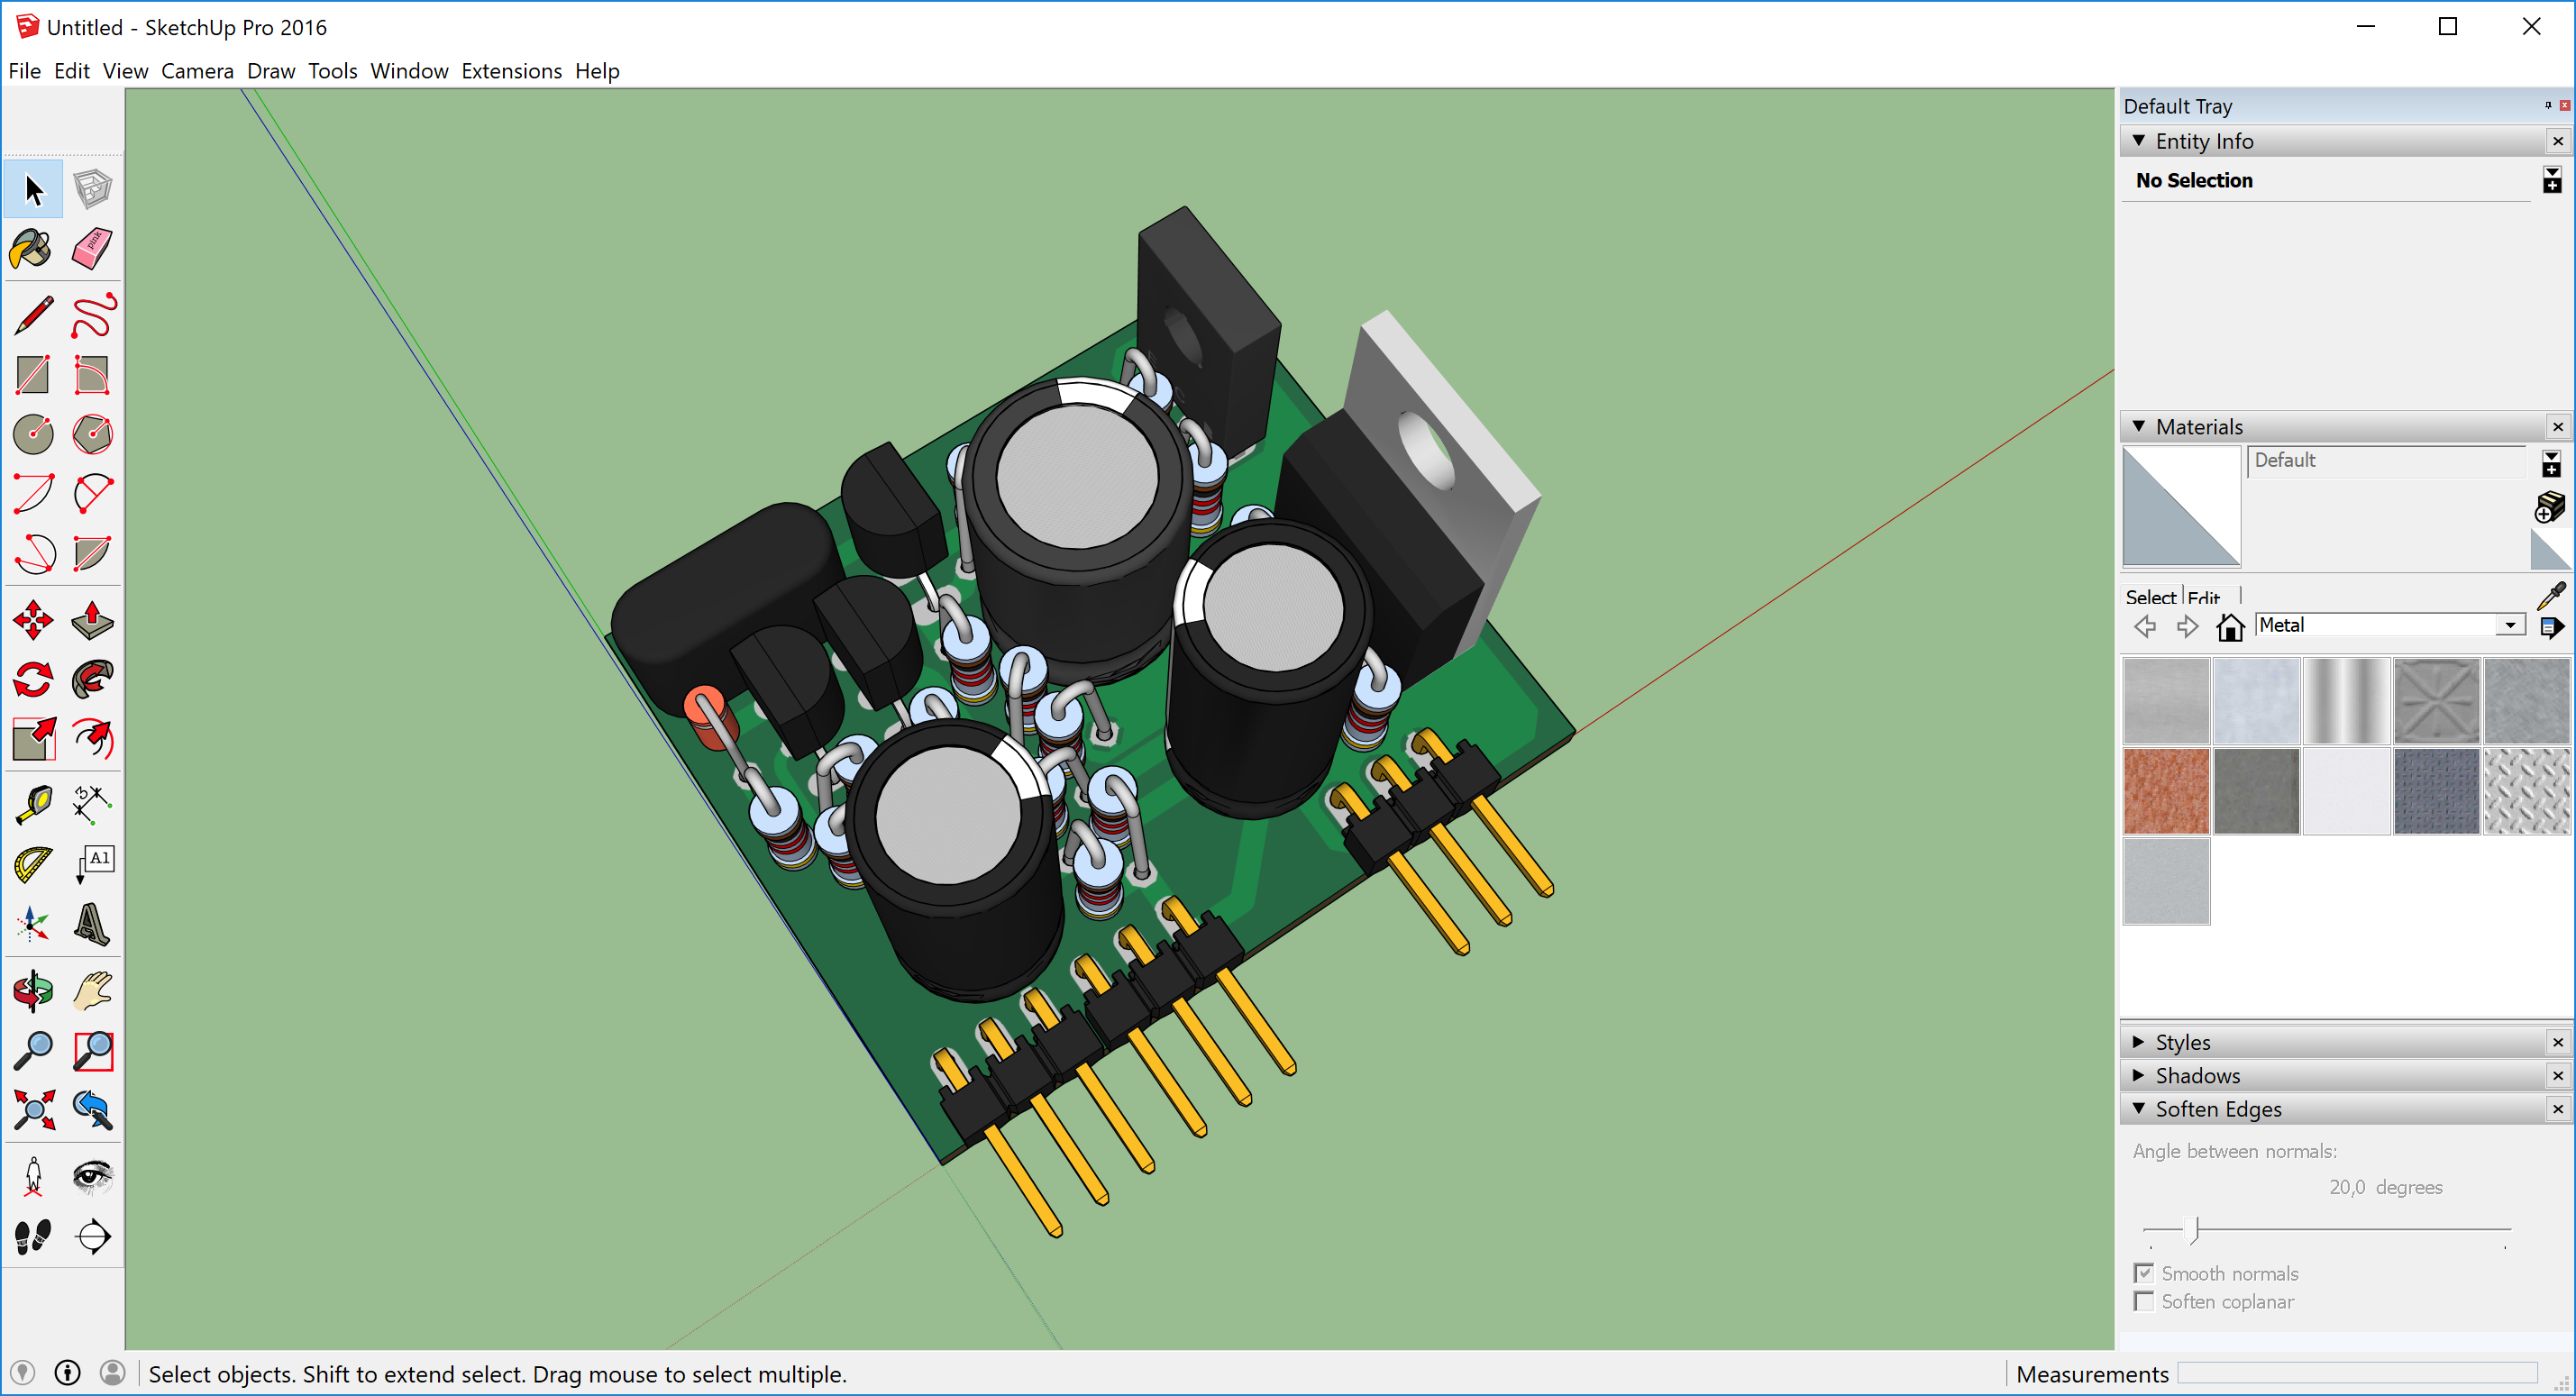The height and width of the screenshot is (1396, 2576).
Task: Select the Scale tool
Action: (x=33, y=740)
